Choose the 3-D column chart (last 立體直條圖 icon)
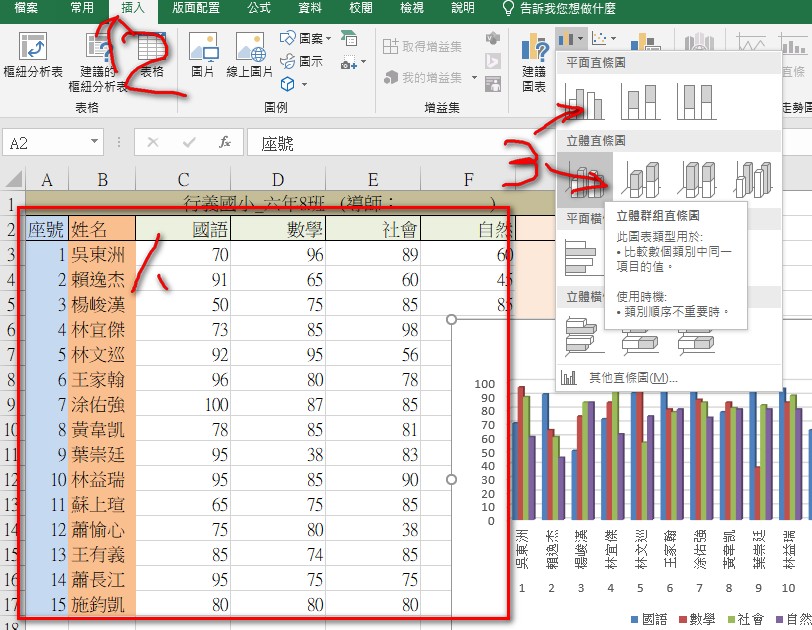Viewport: 812px width, 630px height. (753, 180)
